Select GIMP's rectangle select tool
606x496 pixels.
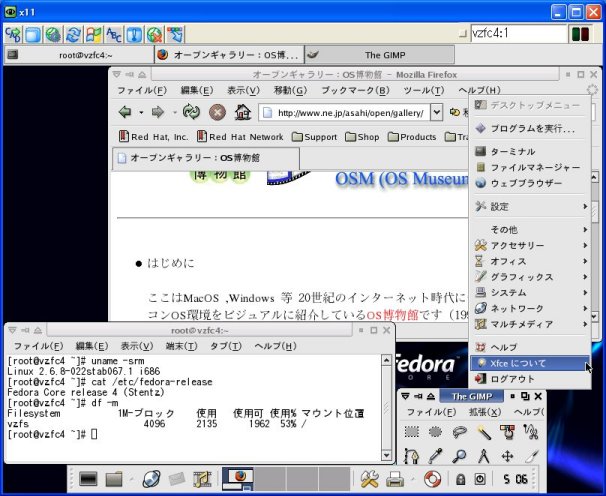pyautogui.click(x=412, y=431)
